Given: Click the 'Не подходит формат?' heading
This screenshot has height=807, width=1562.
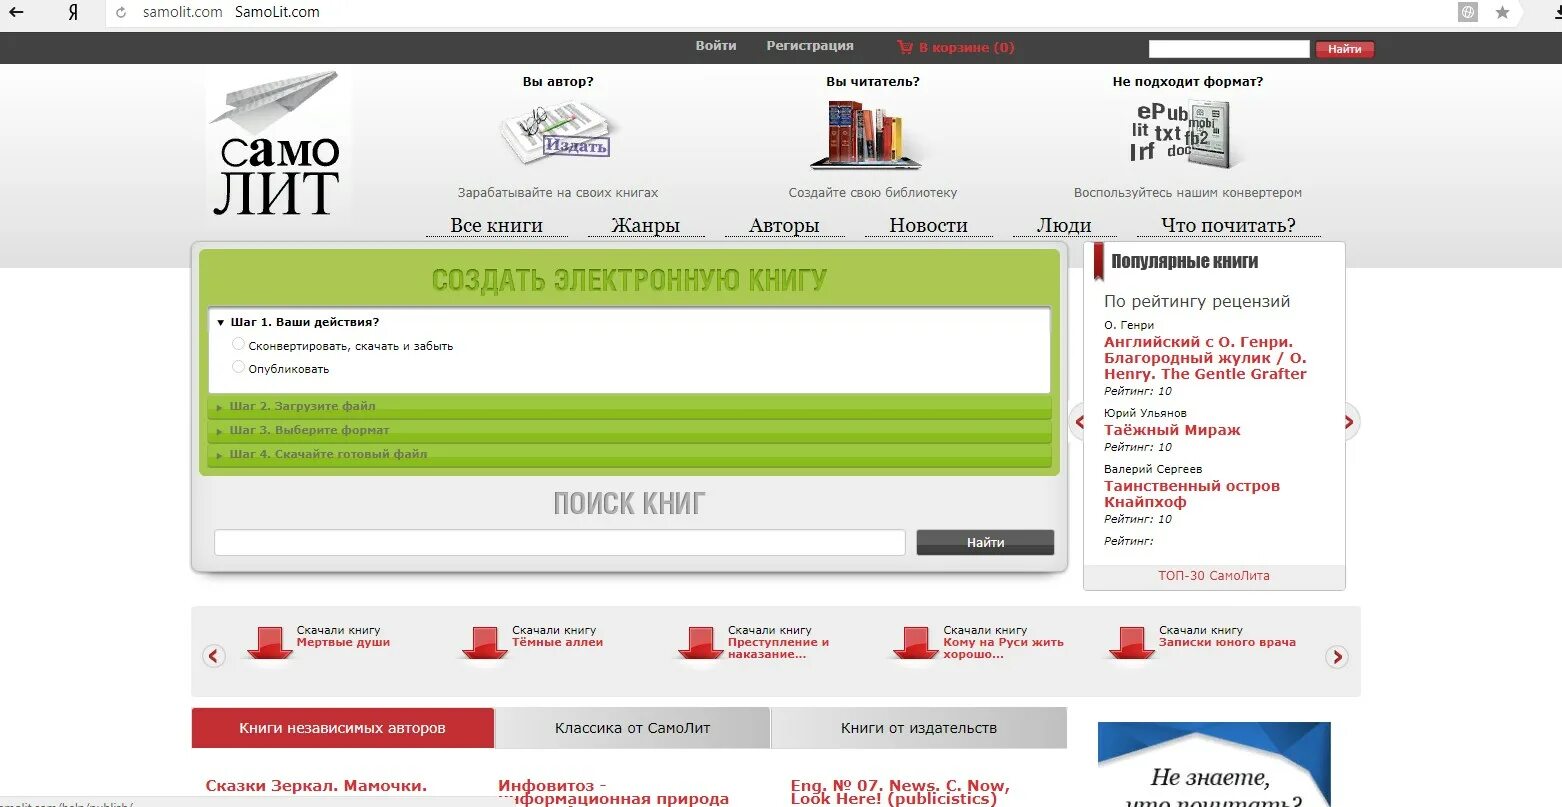Looking at the screenshot, I should (x=1188, y=82).
